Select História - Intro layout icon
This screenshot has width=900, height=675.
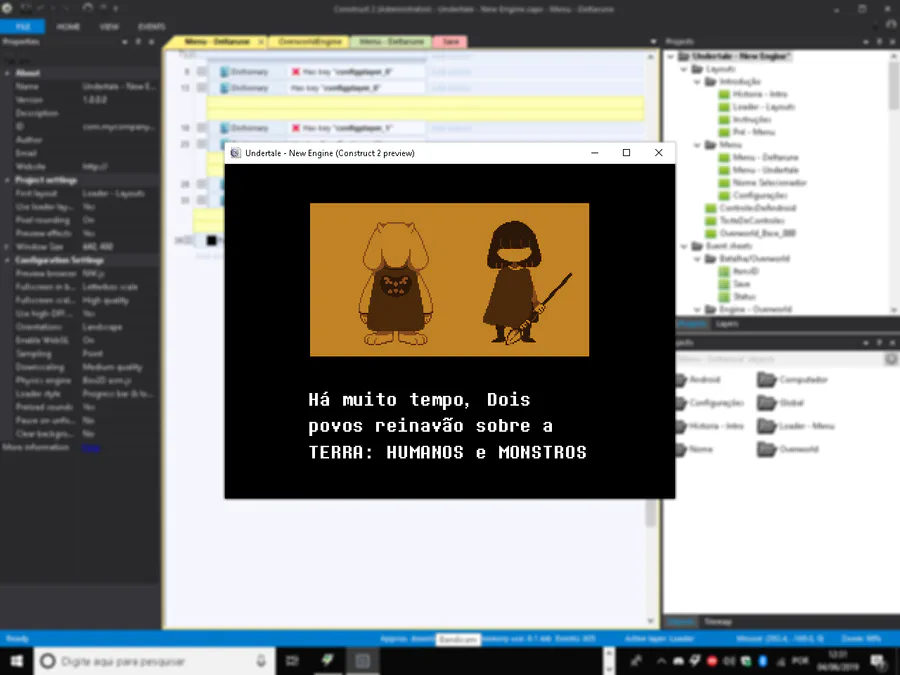click(x=724, y=94)
